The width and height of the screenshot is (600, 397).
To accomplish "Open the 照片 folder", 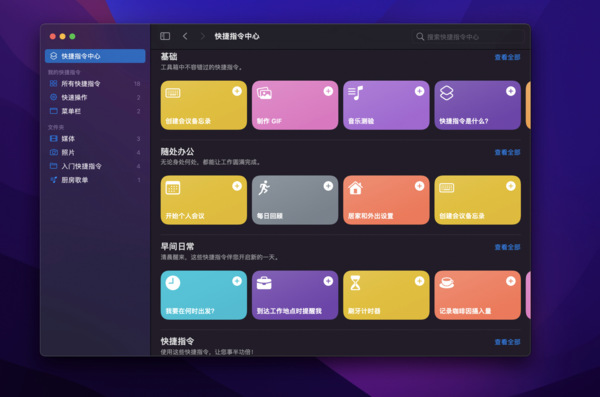I will coord(95,152).
